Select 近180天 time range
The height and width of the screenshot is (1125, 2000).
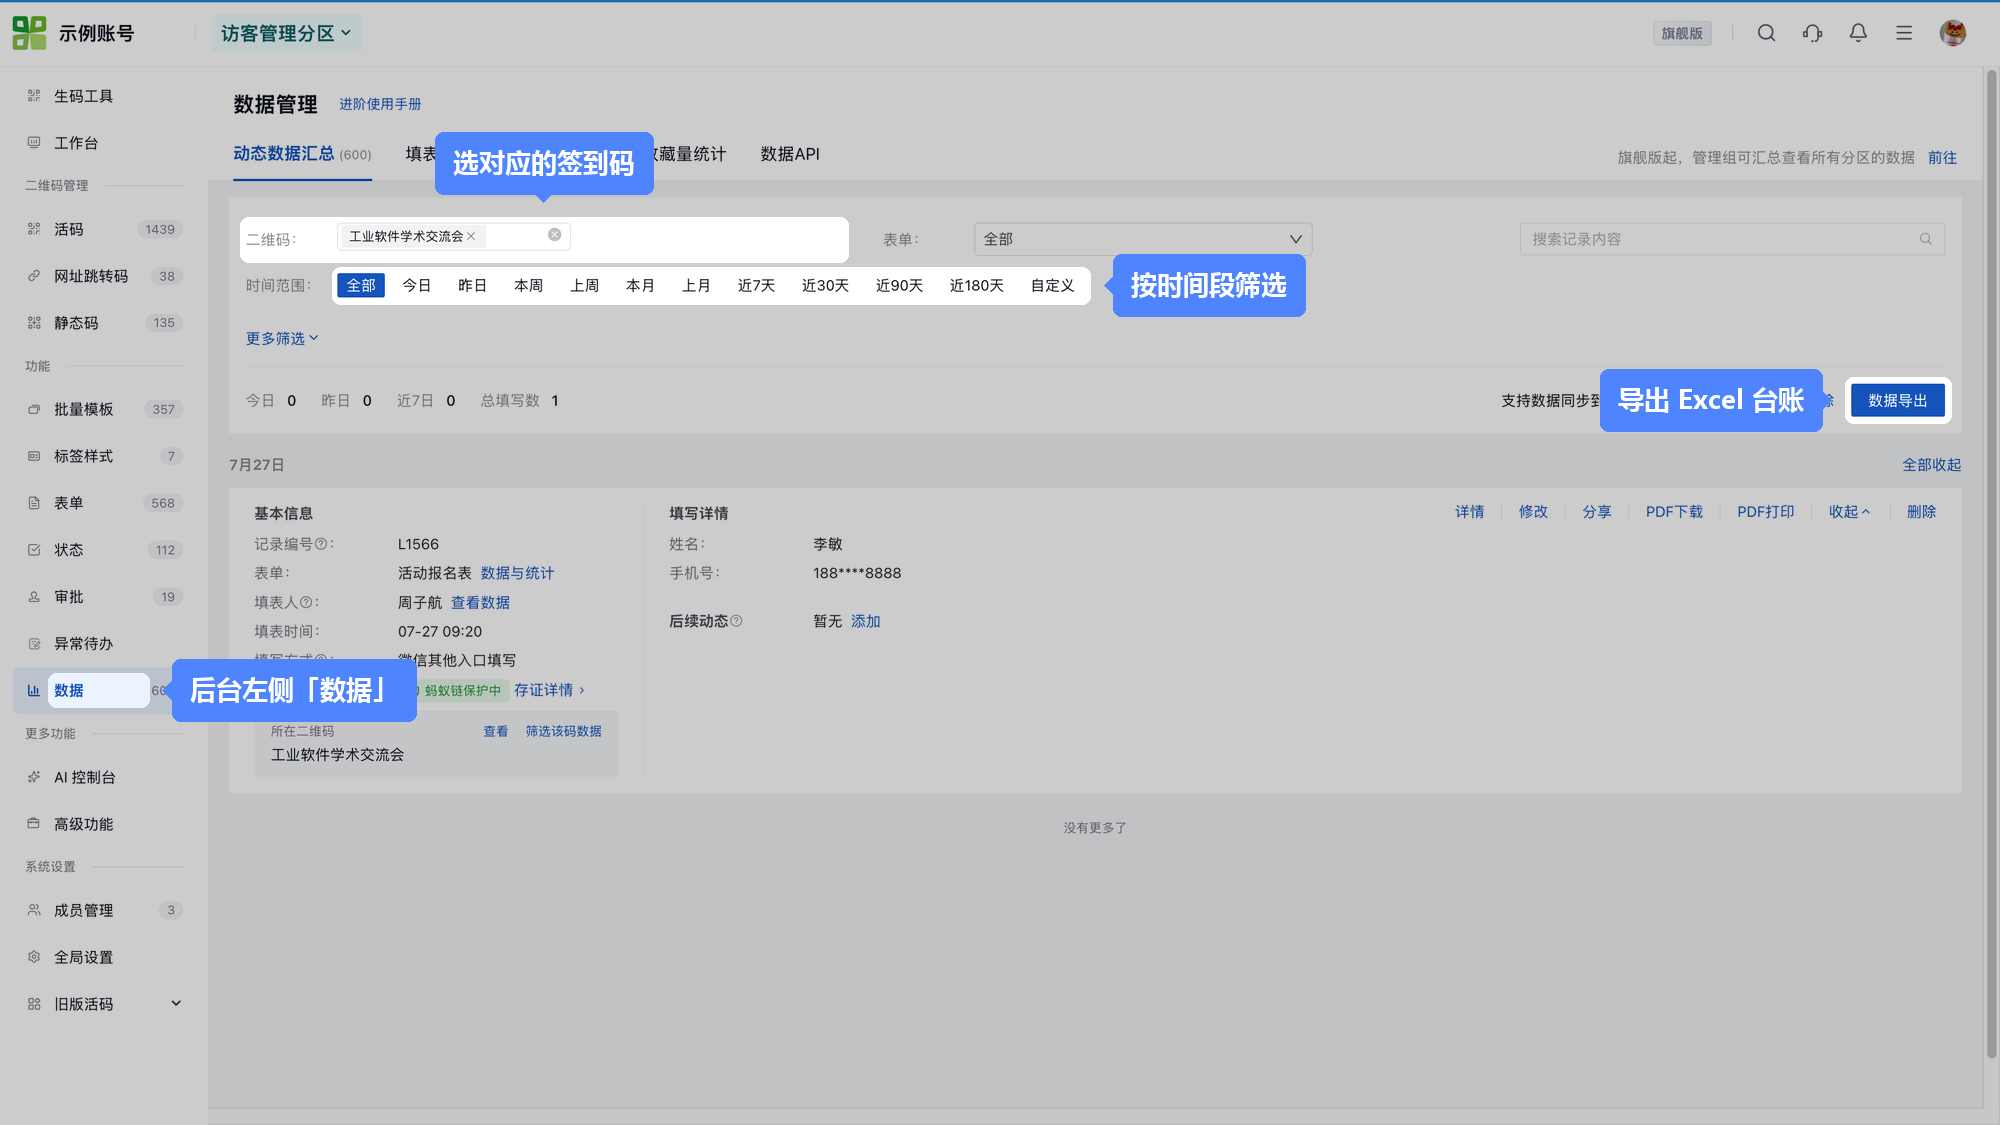(x=976, y=286)
